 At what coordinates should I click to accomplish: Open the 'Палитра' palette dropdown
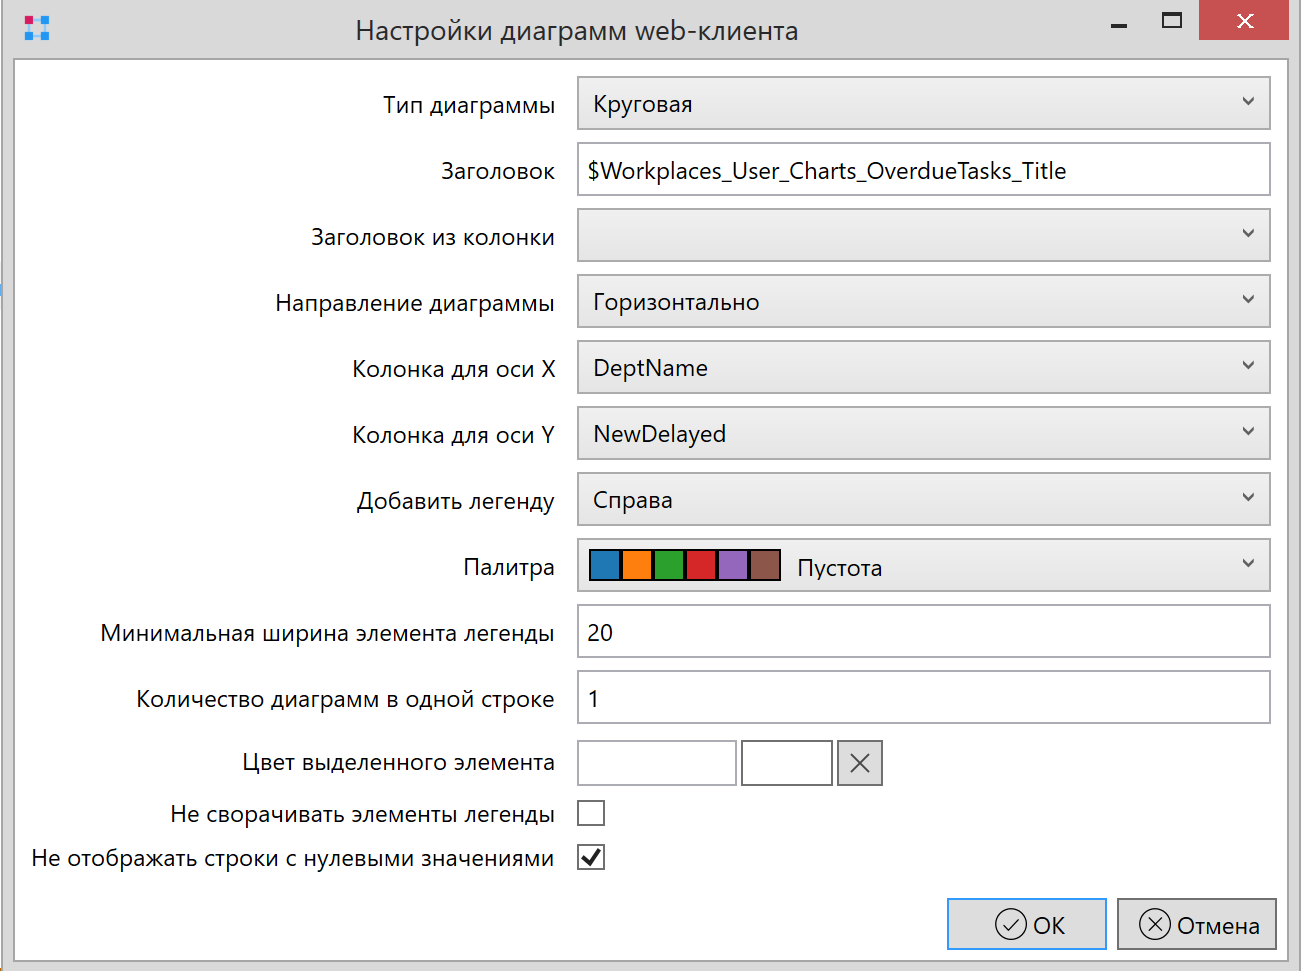click(x=922, y=566)
